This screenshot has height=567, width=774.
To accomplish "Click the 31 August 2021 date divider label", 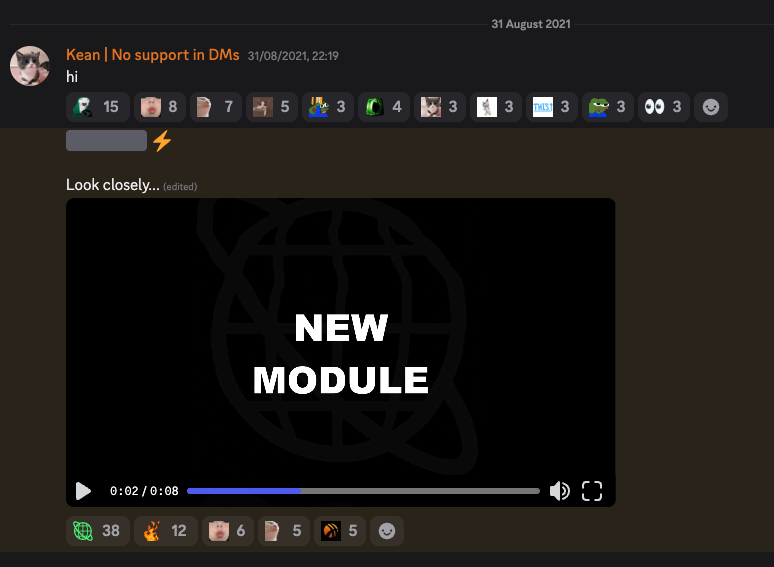I will coord(531,24).
